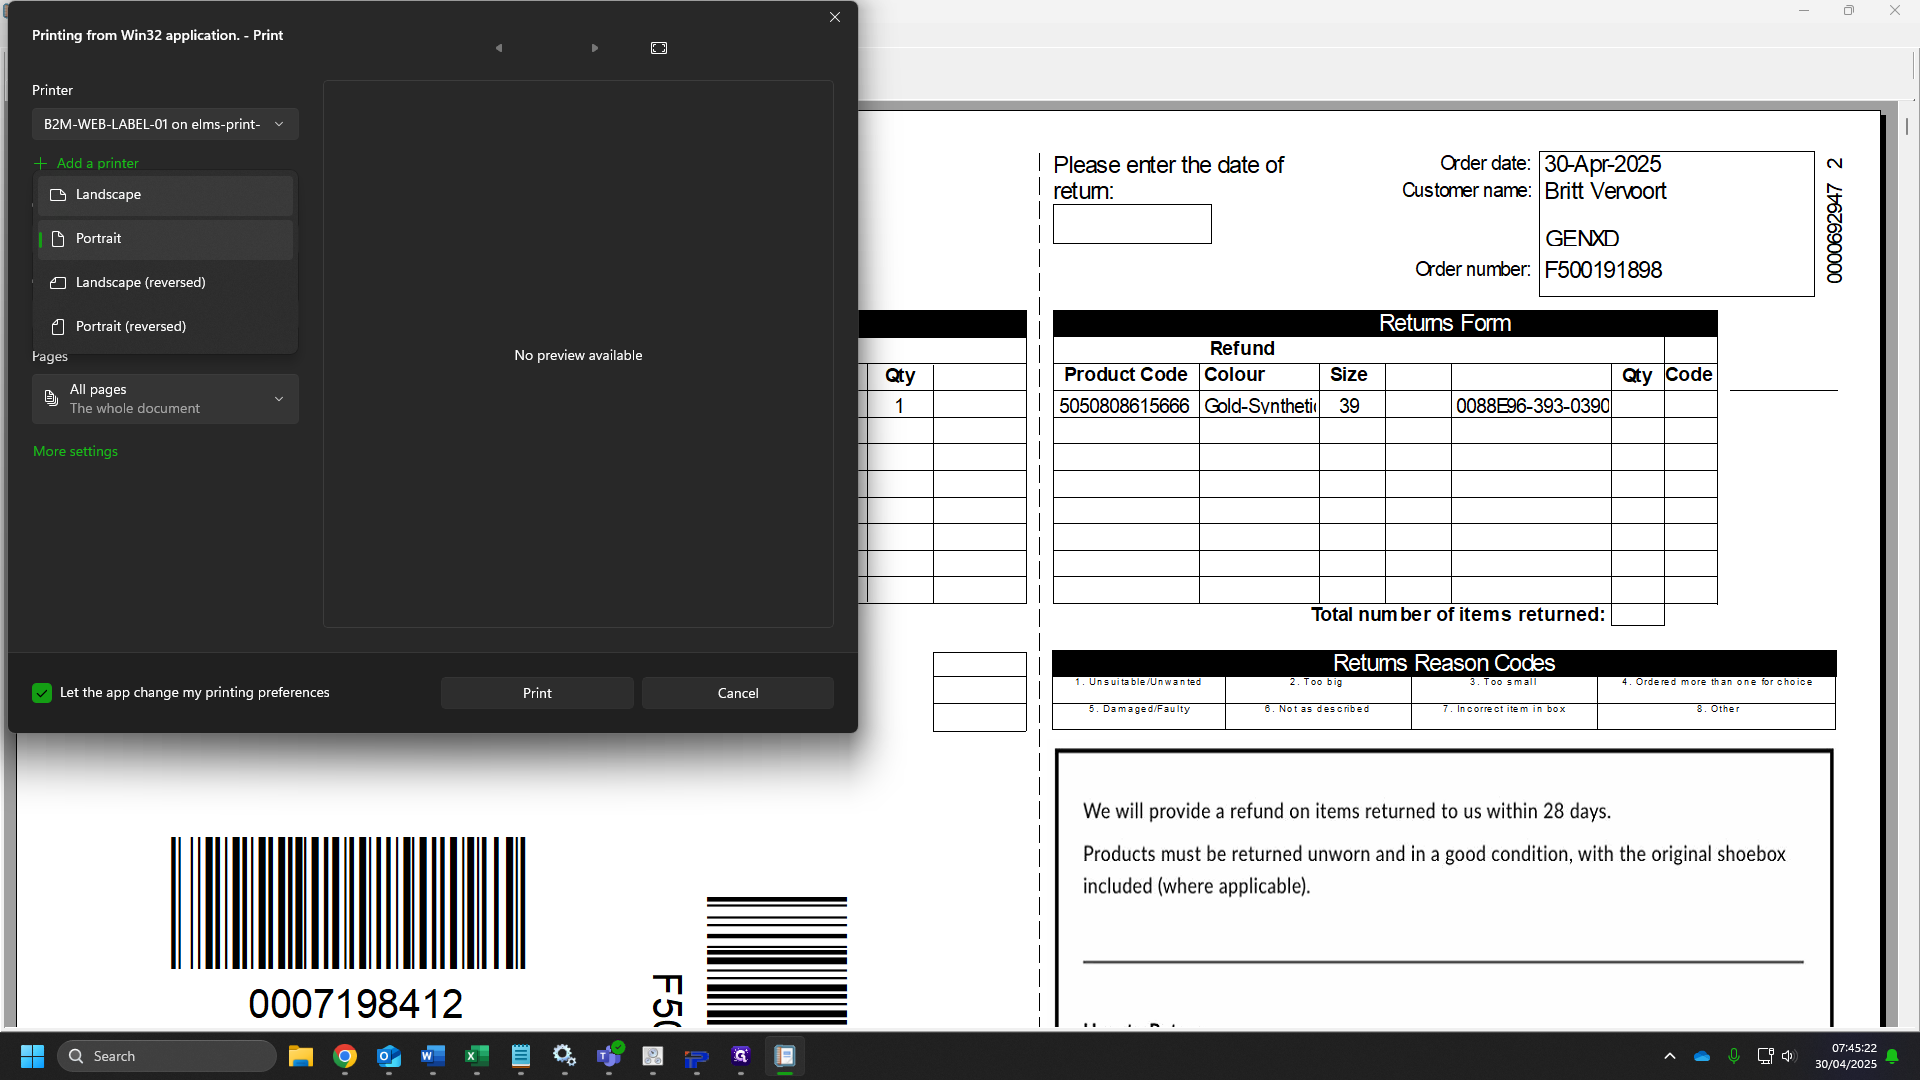Click product code 5050808615666 cell
This screenshot has width=1920, height=1080.
1125,406
